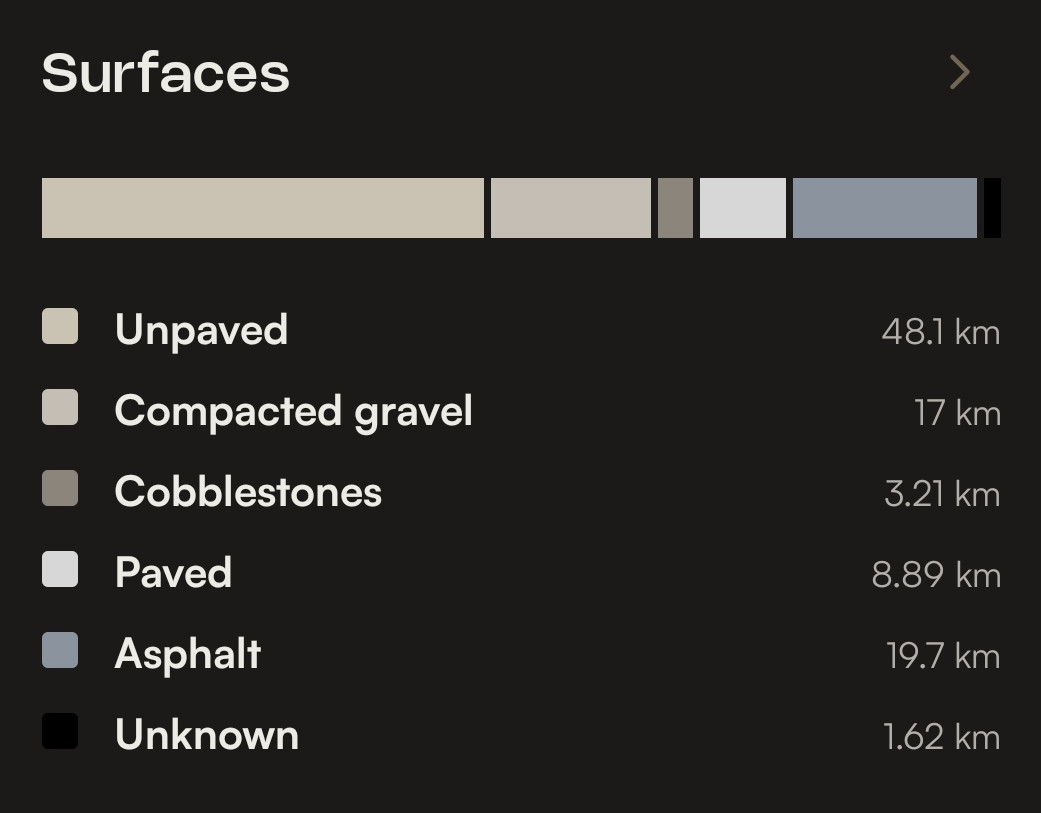1041x813 pixels.
Task: Click the Unpaved label
Action: 201,329
